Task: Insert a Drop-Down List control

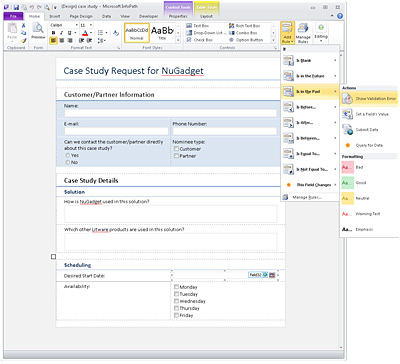Action: (205, 33)
